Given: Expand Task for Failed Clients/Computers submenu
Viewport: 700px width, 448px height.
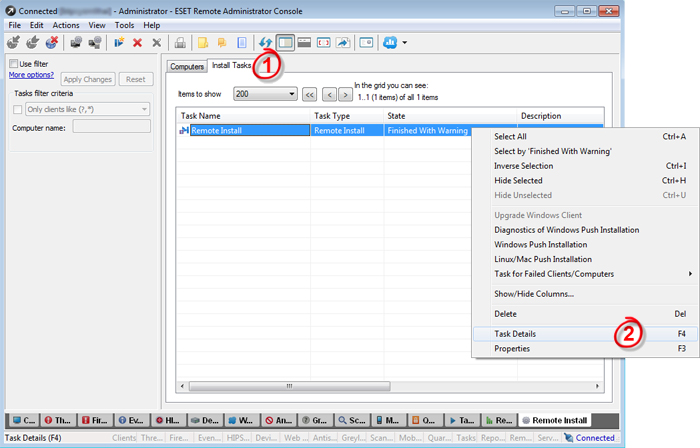Looking at the screenshot, I should pyautogui.click(x=585, y=274).
